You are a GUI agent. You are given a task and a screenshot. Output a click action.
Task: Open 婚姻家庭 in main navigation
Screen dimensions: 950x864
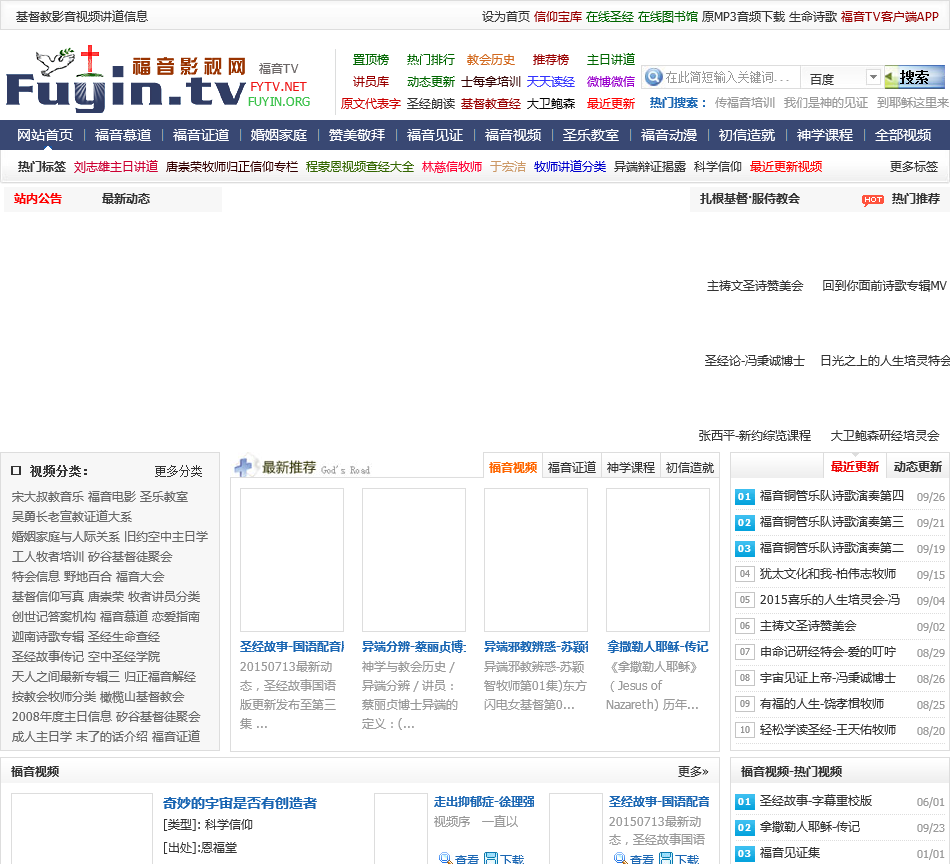point(279,135)
